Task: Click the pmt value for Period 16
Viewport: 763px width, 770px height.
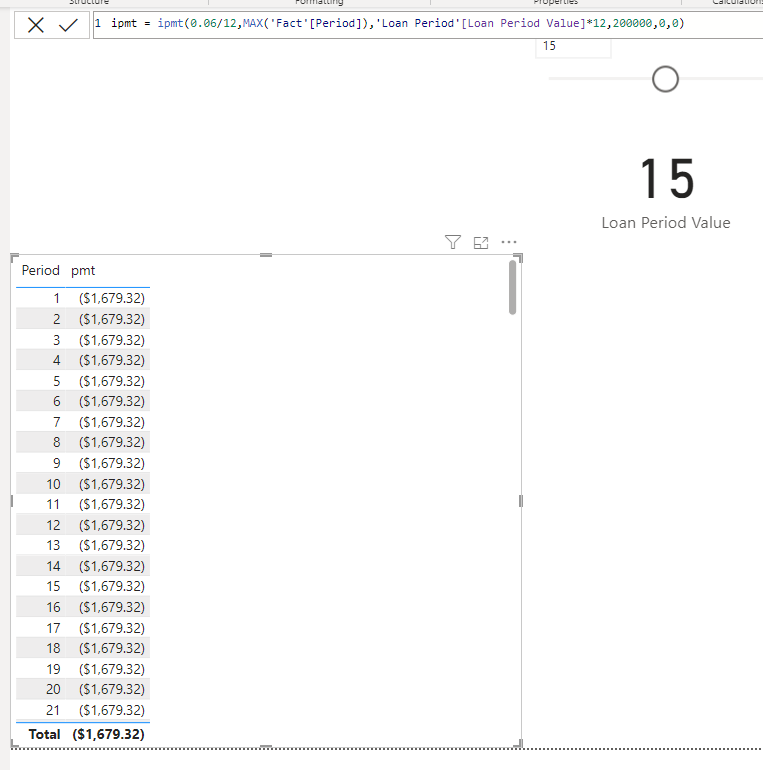Action: pyautogui.click(x=112, y=607)
